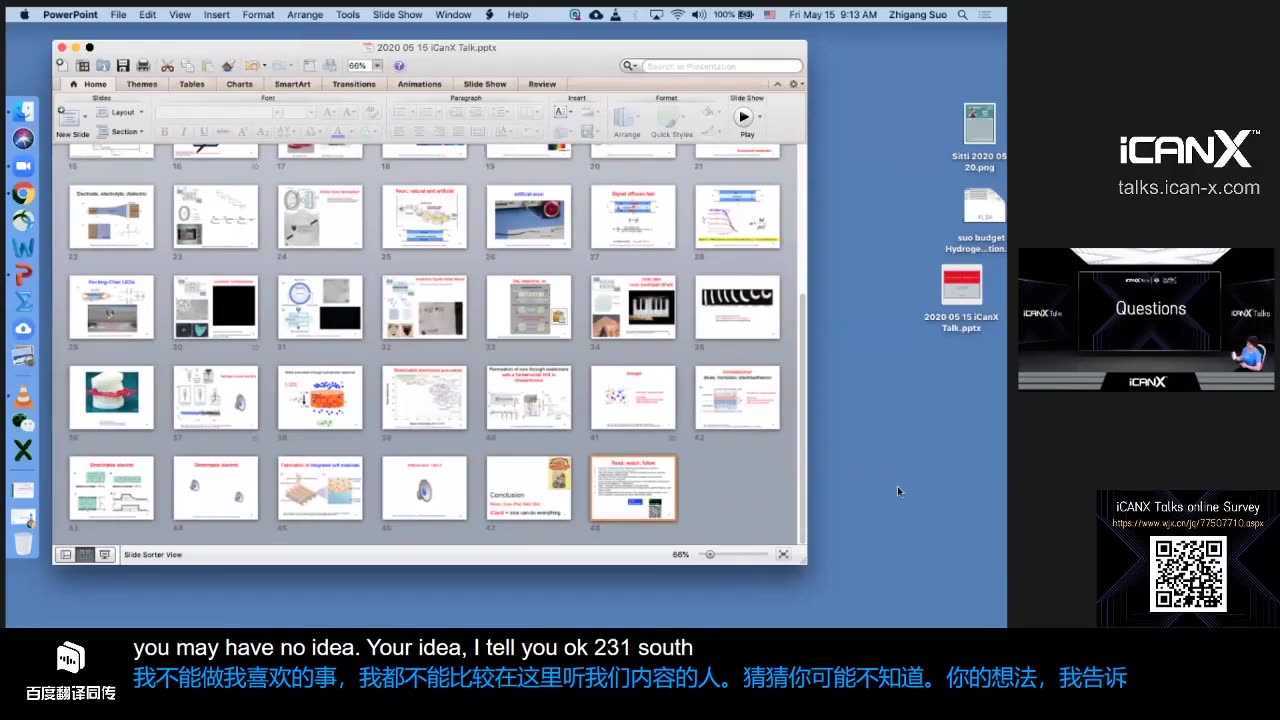Click the Print icon in toolbar
1280x720 pixels.
pyautogui.click(x=143, y=66)
